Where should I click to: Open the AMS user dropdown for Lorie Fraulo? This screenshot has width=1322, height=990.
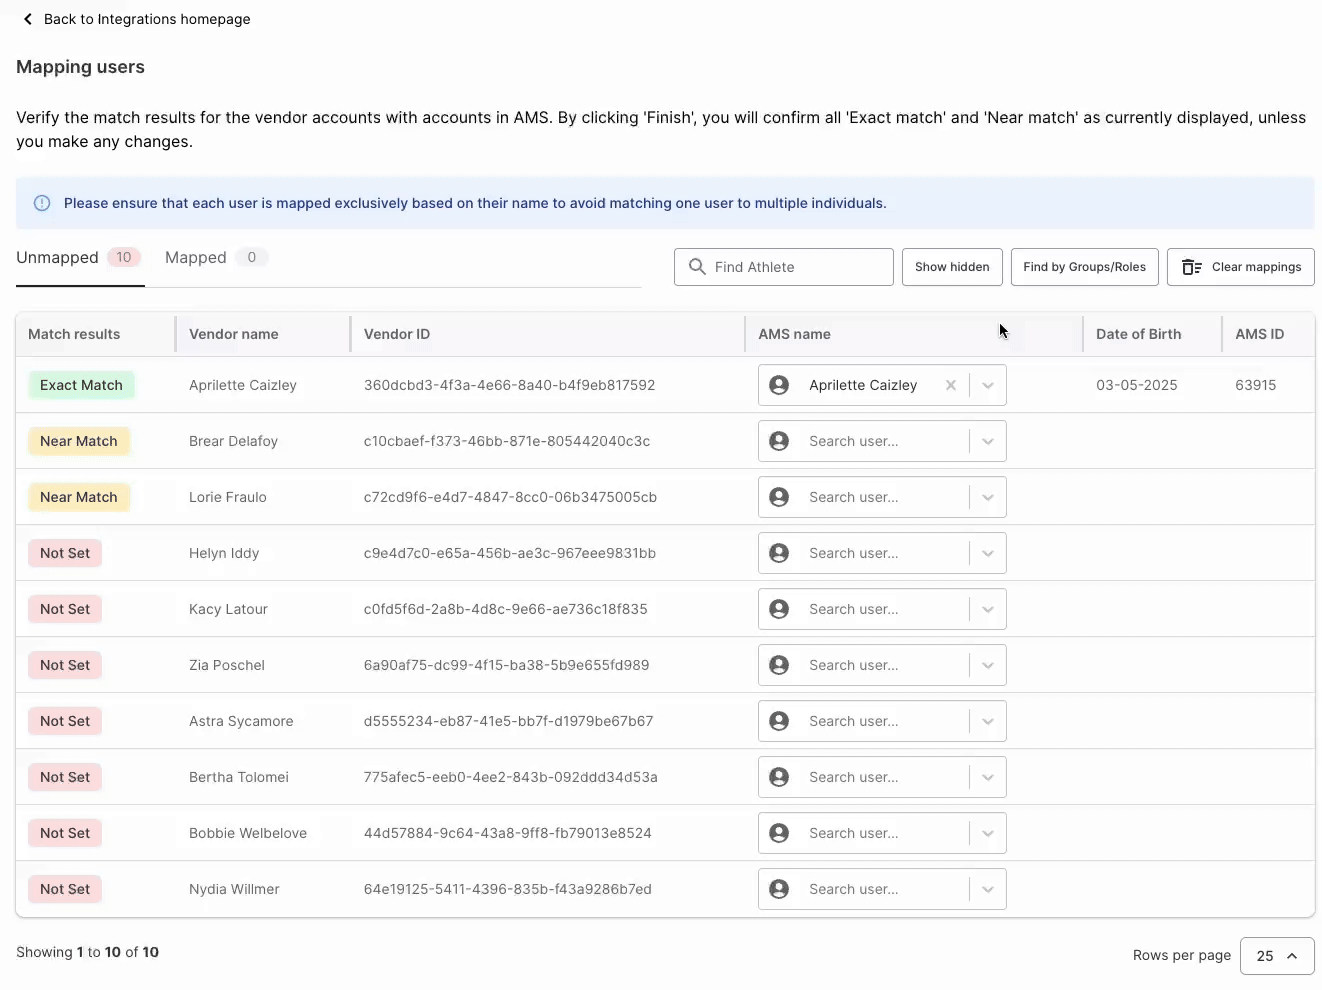click(988, 496)
